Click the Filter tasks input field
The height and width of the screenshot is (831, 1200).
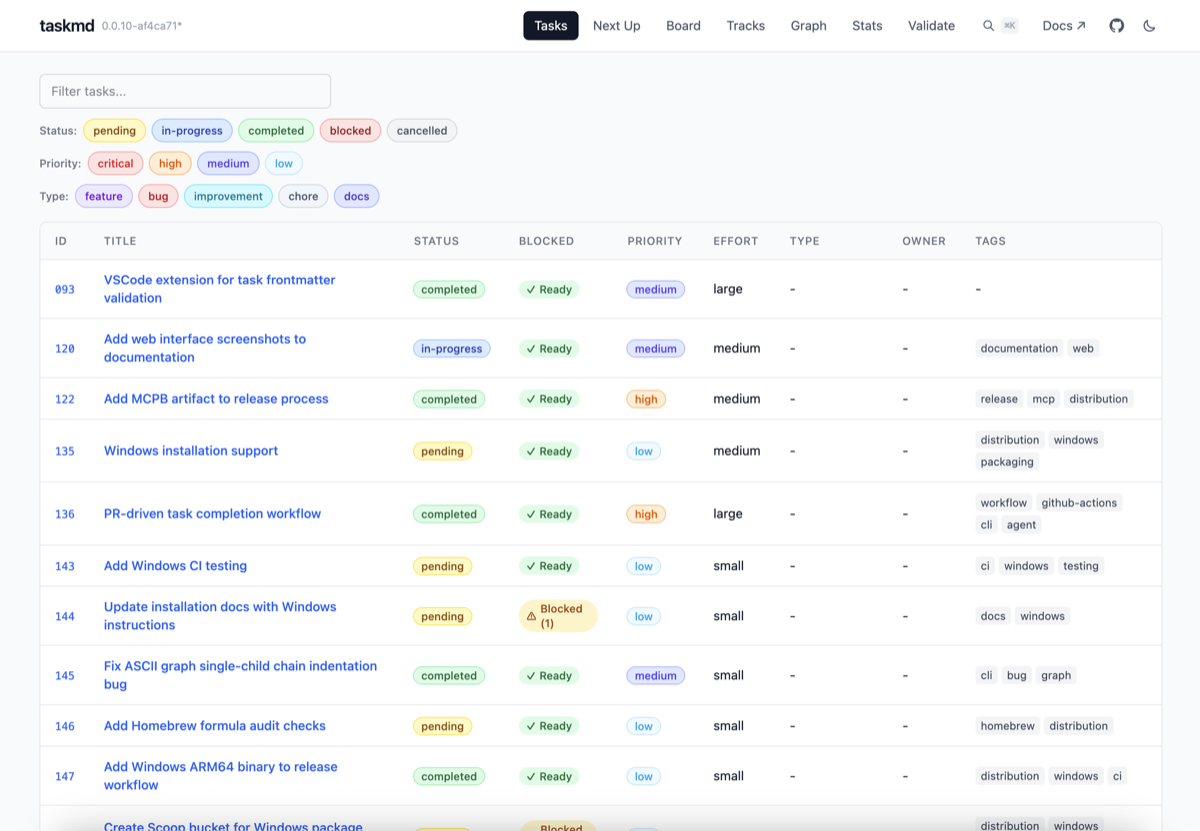pos(185,91)
